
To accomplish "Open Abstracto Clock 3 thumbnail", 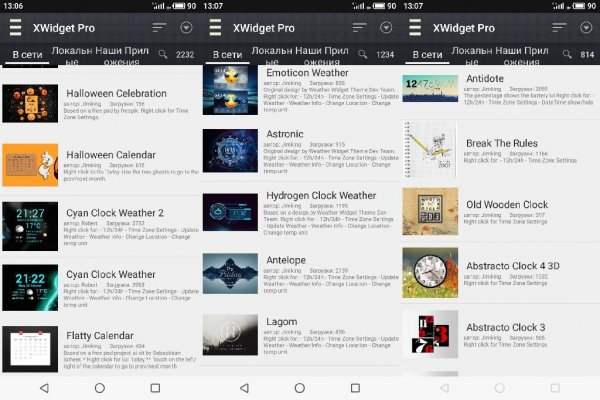I will click(430, 334).
